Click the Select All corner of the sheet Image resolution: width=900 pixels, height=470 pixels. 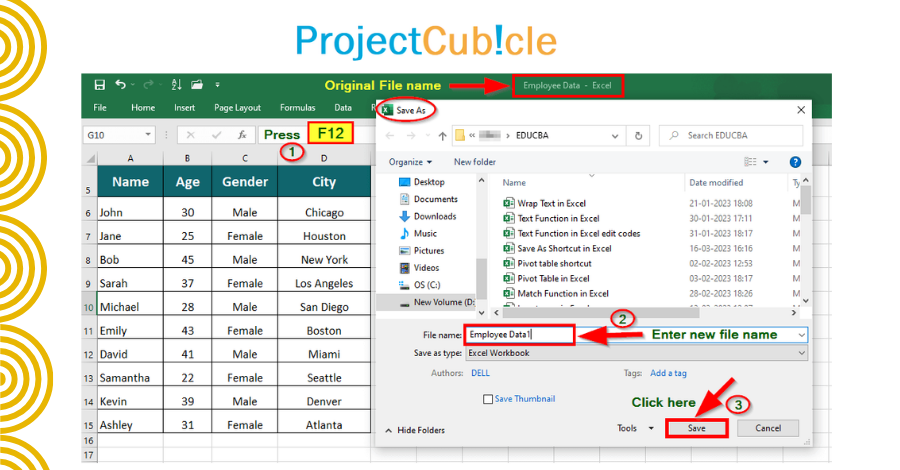(90, 158)
